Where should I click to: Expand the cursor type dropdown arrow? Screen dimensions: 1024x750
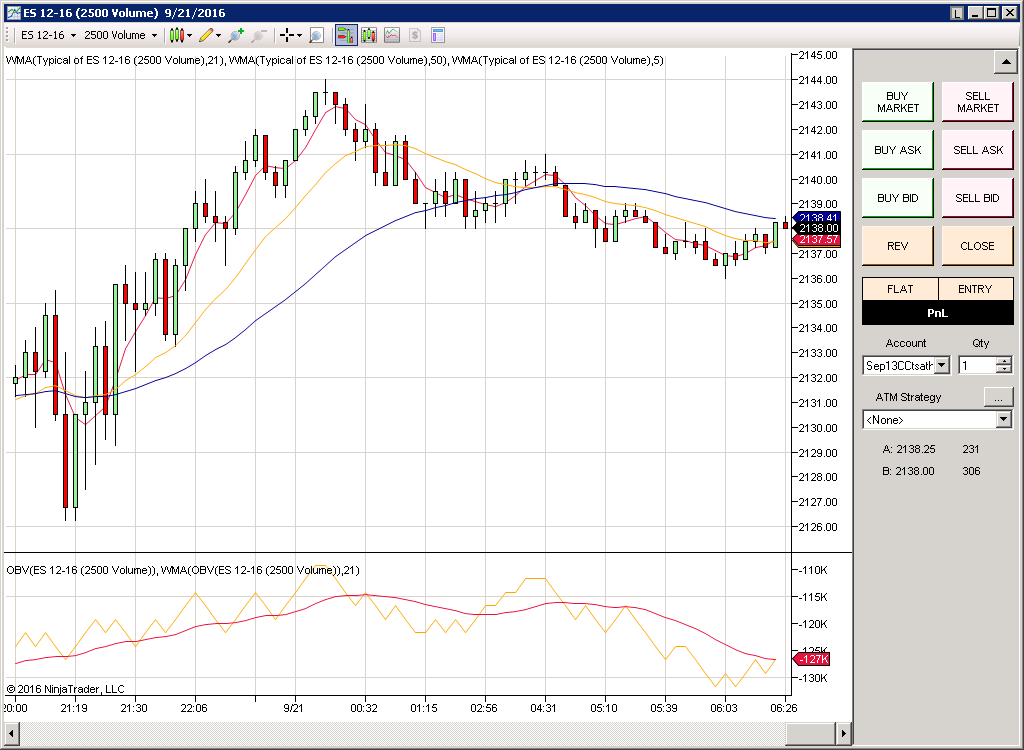[x=299, y=35]
